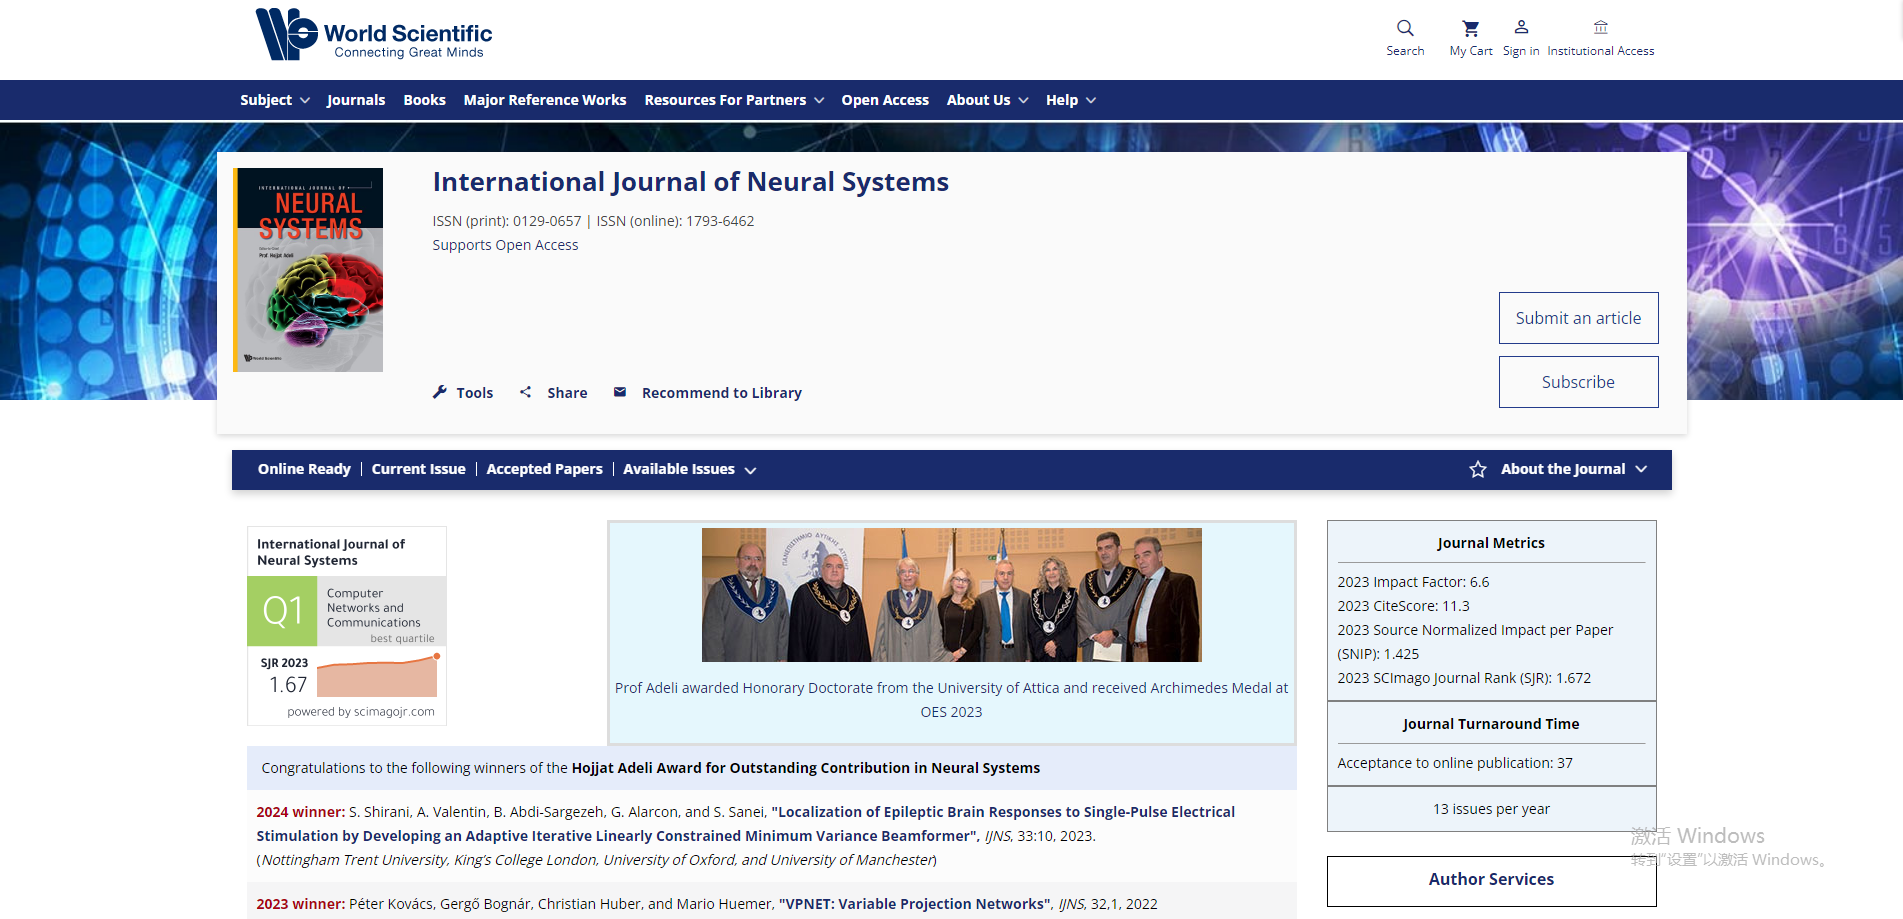
Task: Click the ISSN (online): 1793-6462 text
Action: click(675, 221)
